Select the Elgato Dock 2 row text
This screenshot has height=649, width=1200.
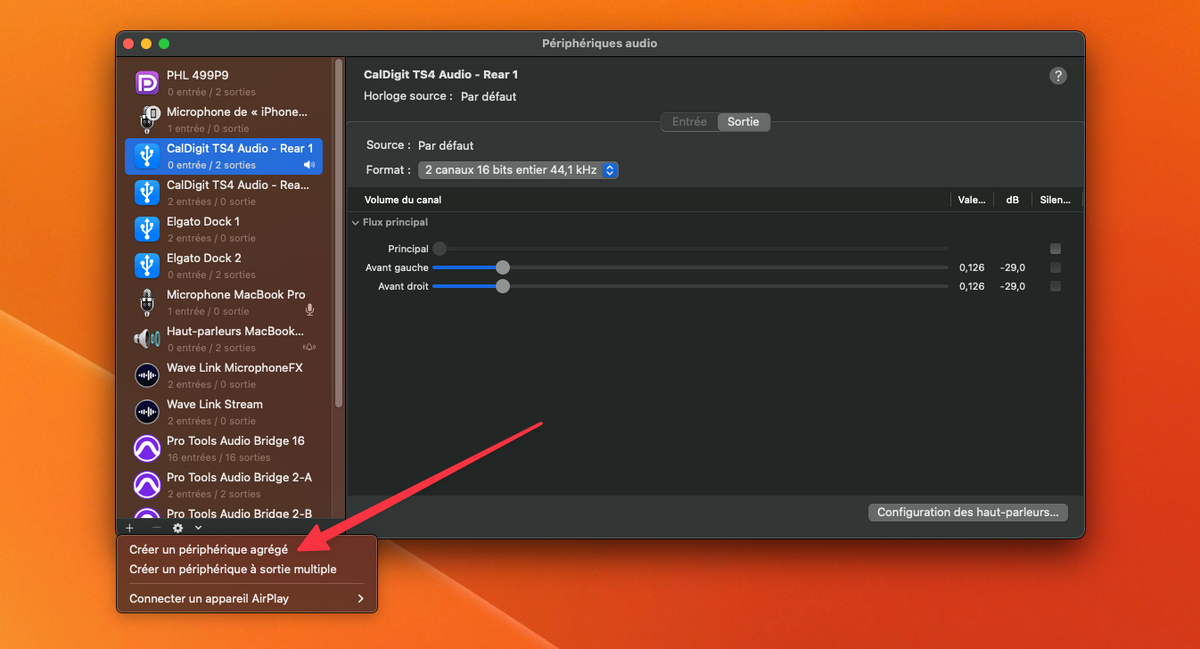204,258
